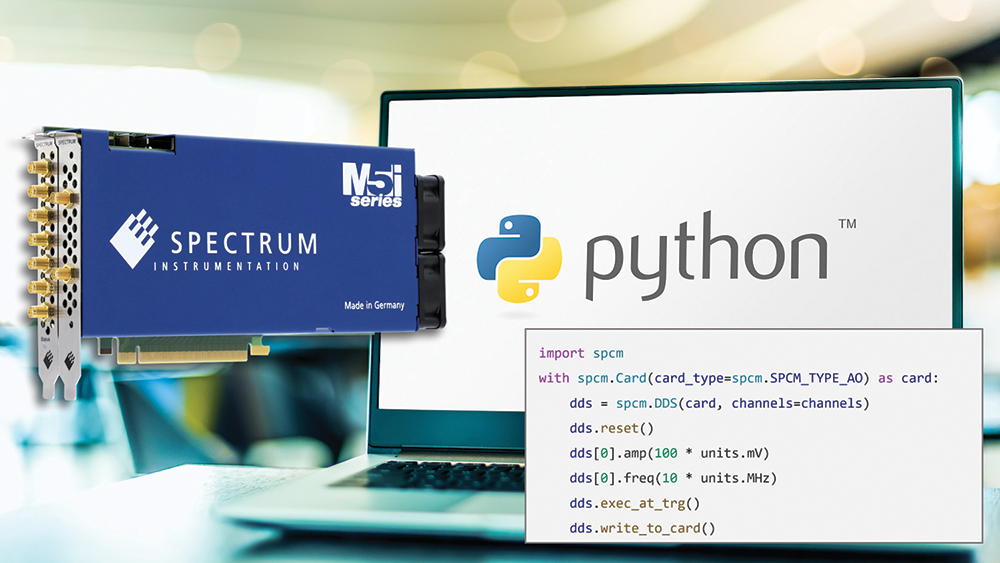Screen dimensions: 1000x563
Task: Click the topmost gold SMA connector on the bracket
Action: click(x=40, y=168)
